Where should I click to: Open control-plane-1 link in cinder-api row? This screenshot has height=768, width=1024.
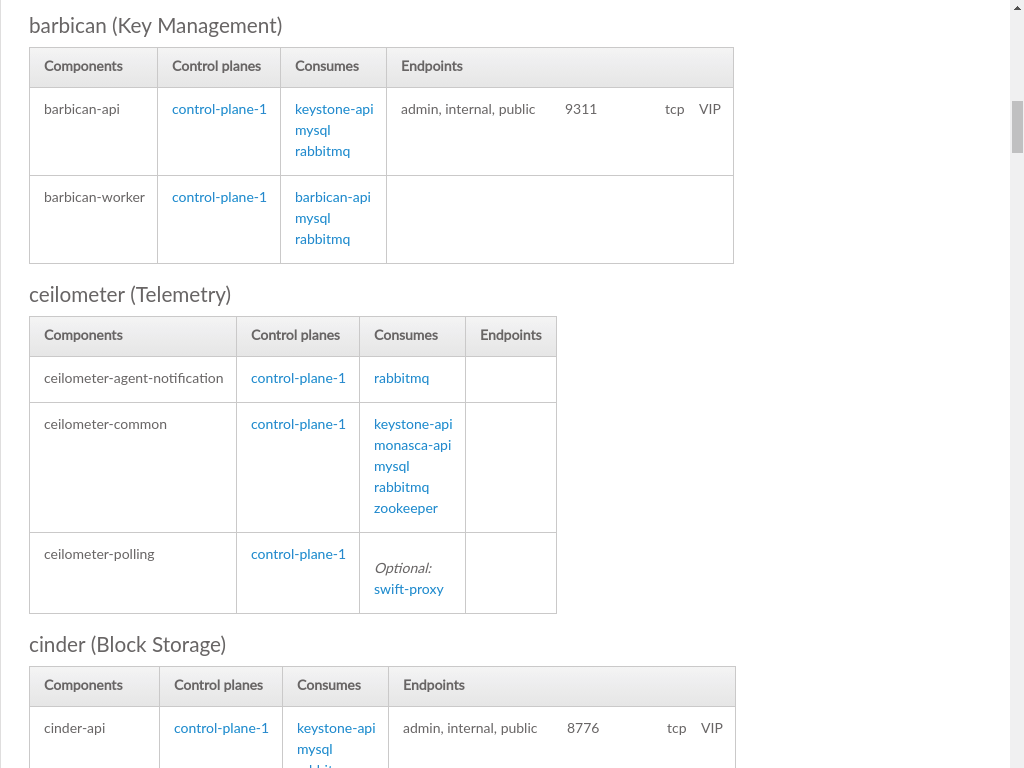point(221,728)
